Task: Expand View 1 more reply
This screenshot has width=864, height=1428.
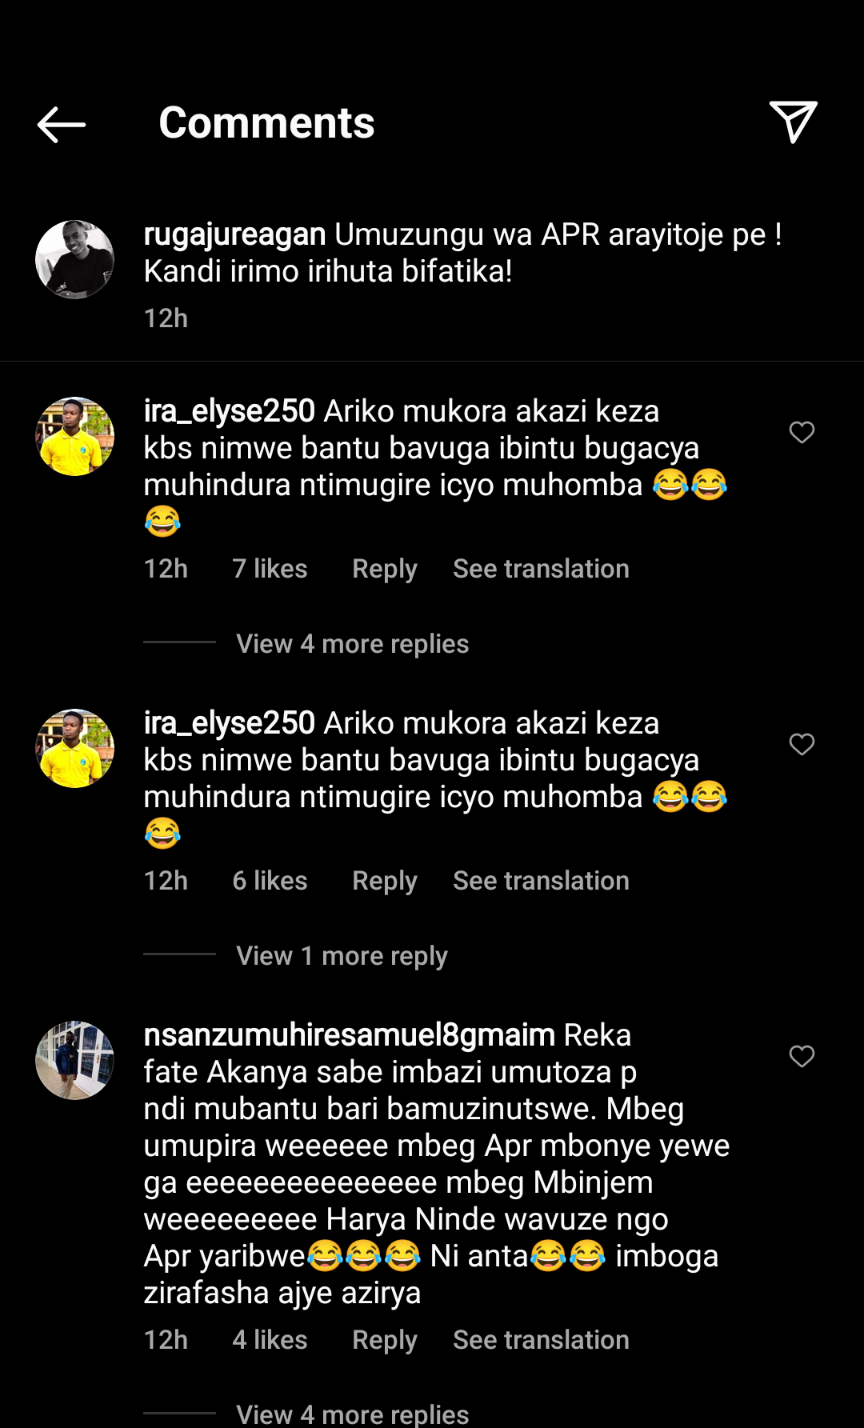Action: pyautogui.click(x=341, y=956)
